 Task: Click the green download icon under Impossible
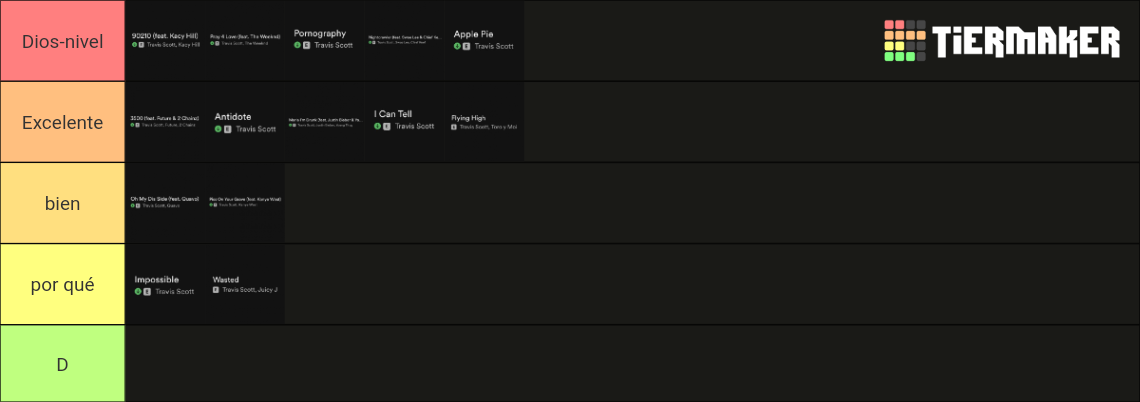click(138, 292)
